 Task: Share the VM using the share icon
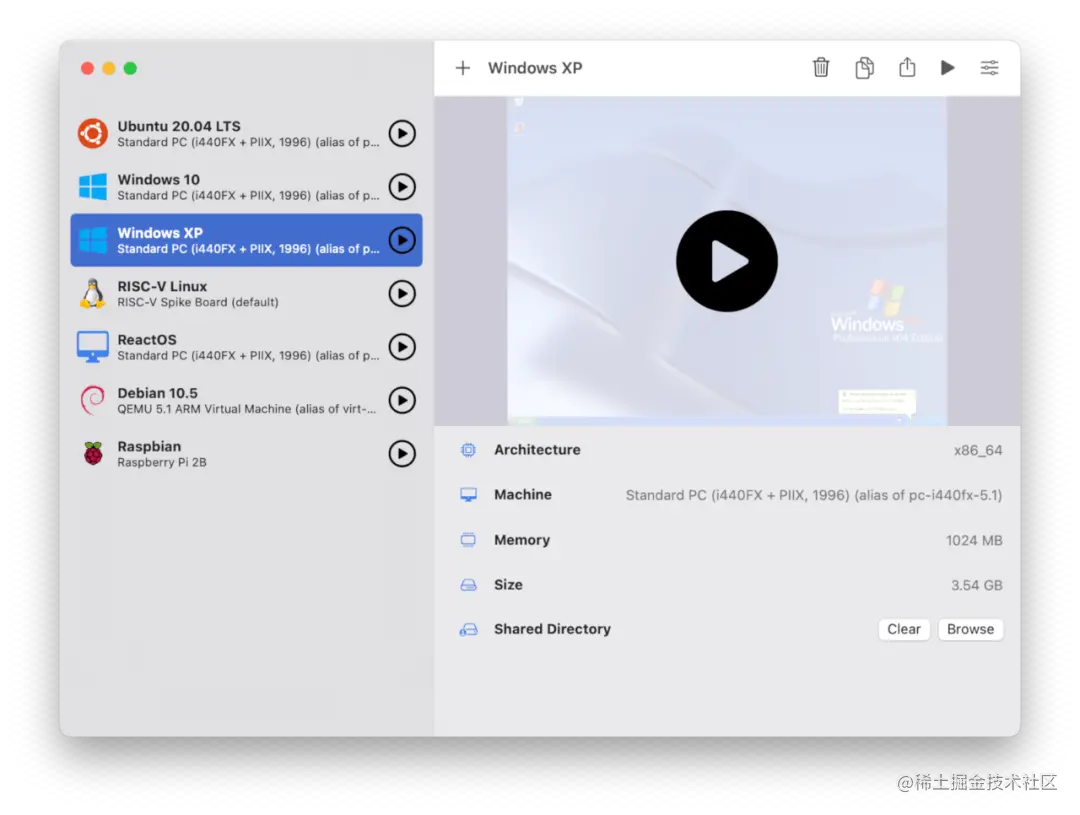(907, 67)
